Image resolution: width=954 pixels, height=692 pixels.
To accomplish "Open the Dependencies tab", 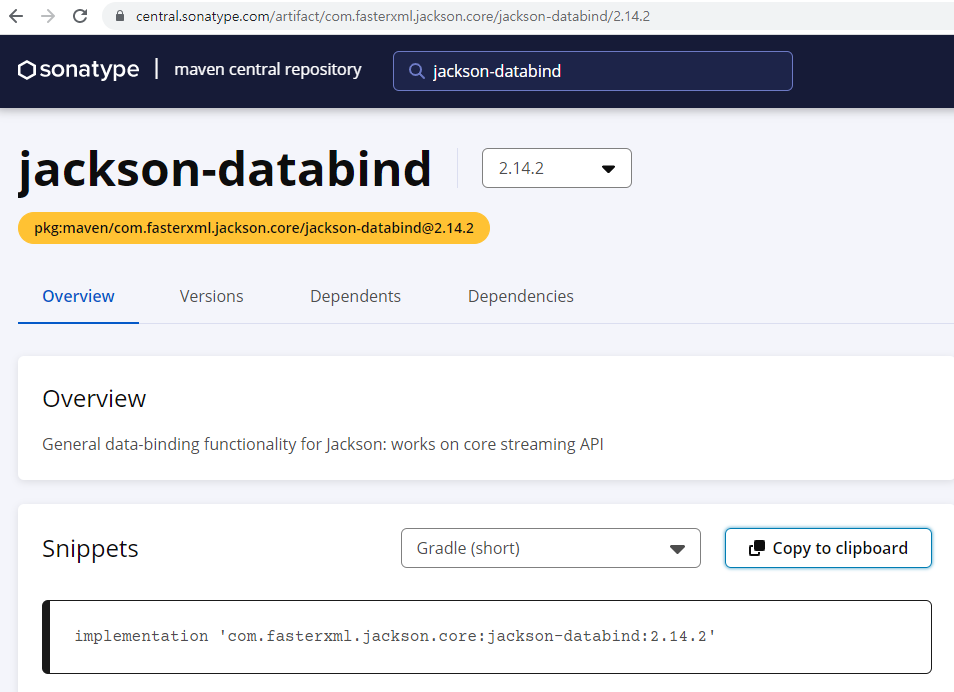I will point(520,296).
